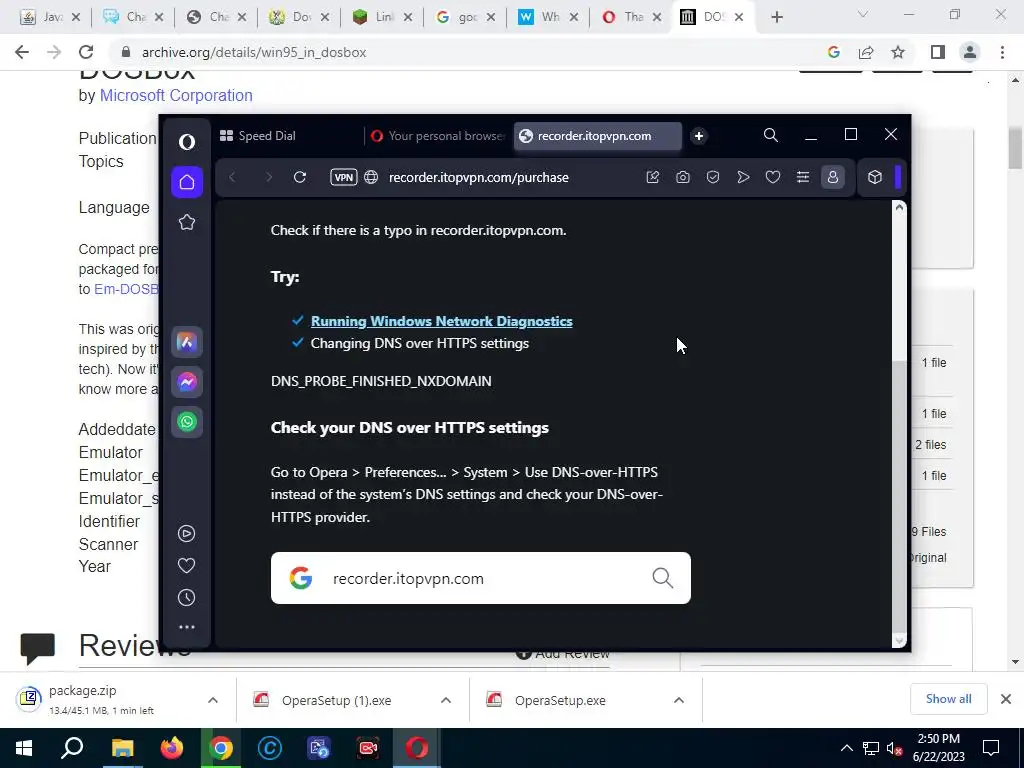Toggle the VPN badge in Opera address bar
Screen dimensions: 1024x768
click(x=344, y=177)
